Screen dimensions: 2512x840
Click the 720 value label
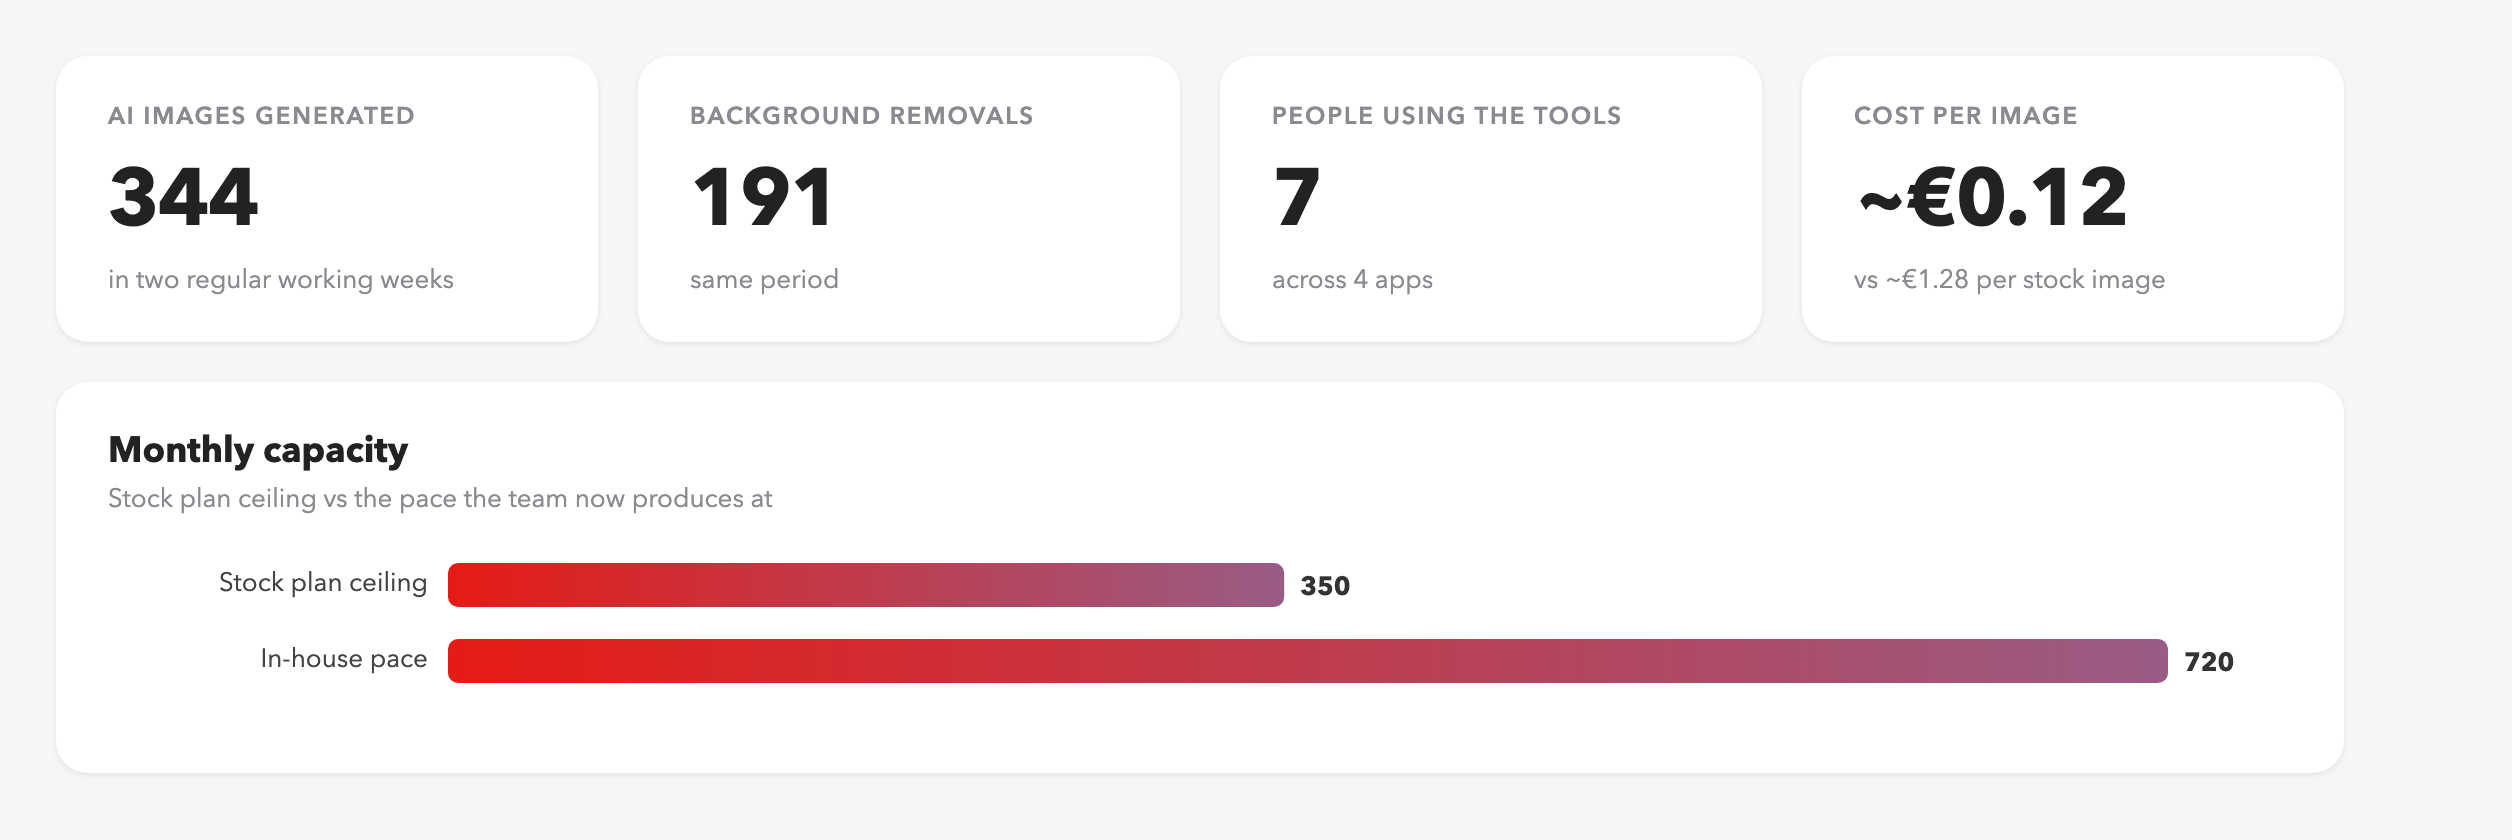[x=2209, y=662]
